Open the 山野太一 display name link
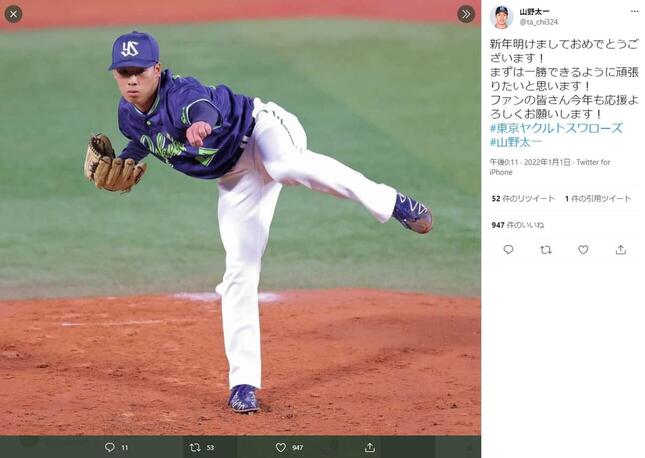This screenshot has width=645, height=458. tap(534, 12)
